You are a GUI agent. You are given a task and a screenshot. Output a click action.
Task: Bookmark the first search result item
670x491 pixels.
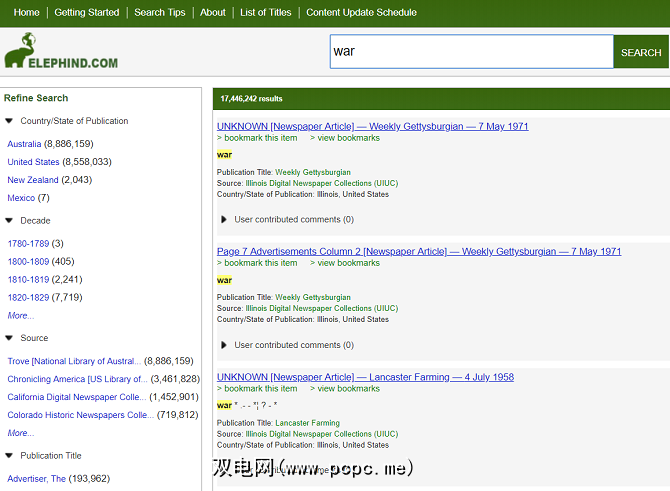tap(260, 138)
